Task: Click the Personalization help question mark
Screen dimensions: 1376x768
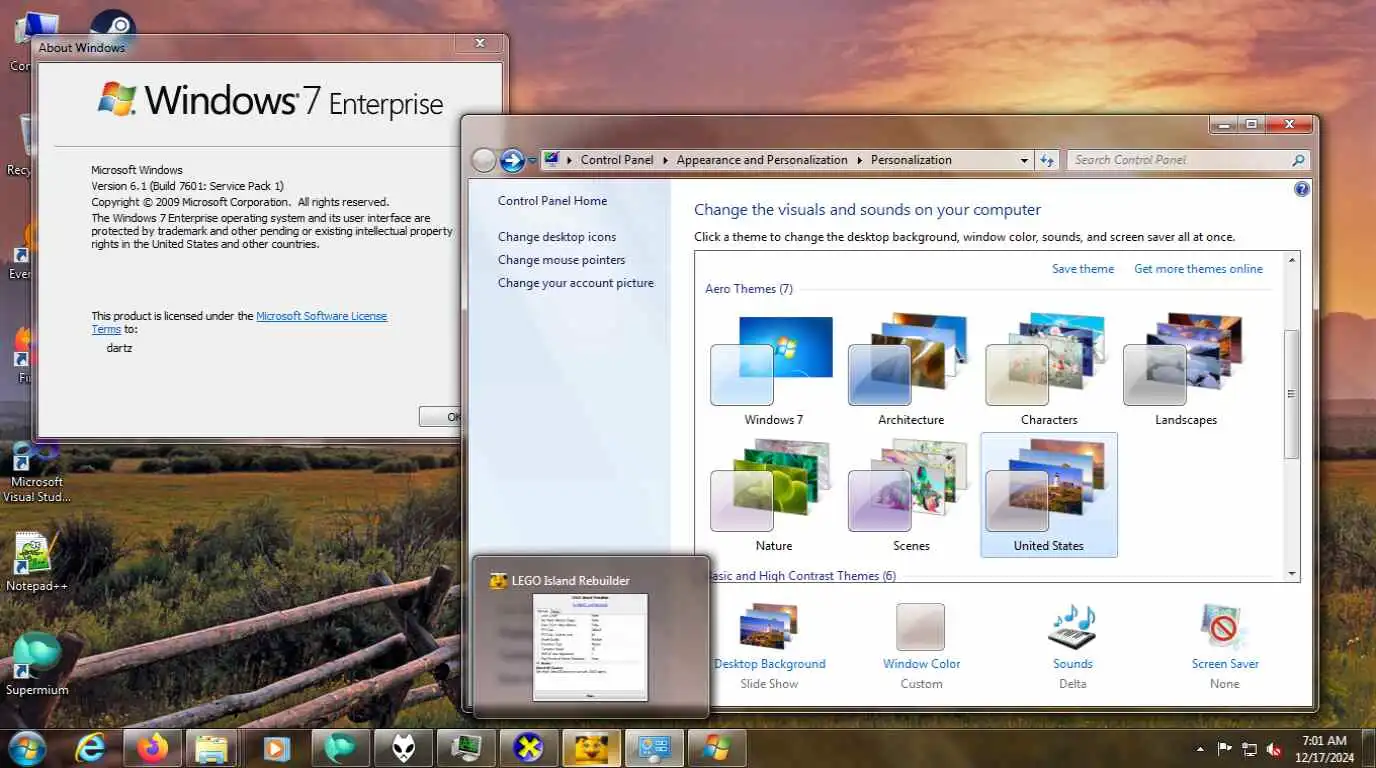Action: (x=1301, y=189)
